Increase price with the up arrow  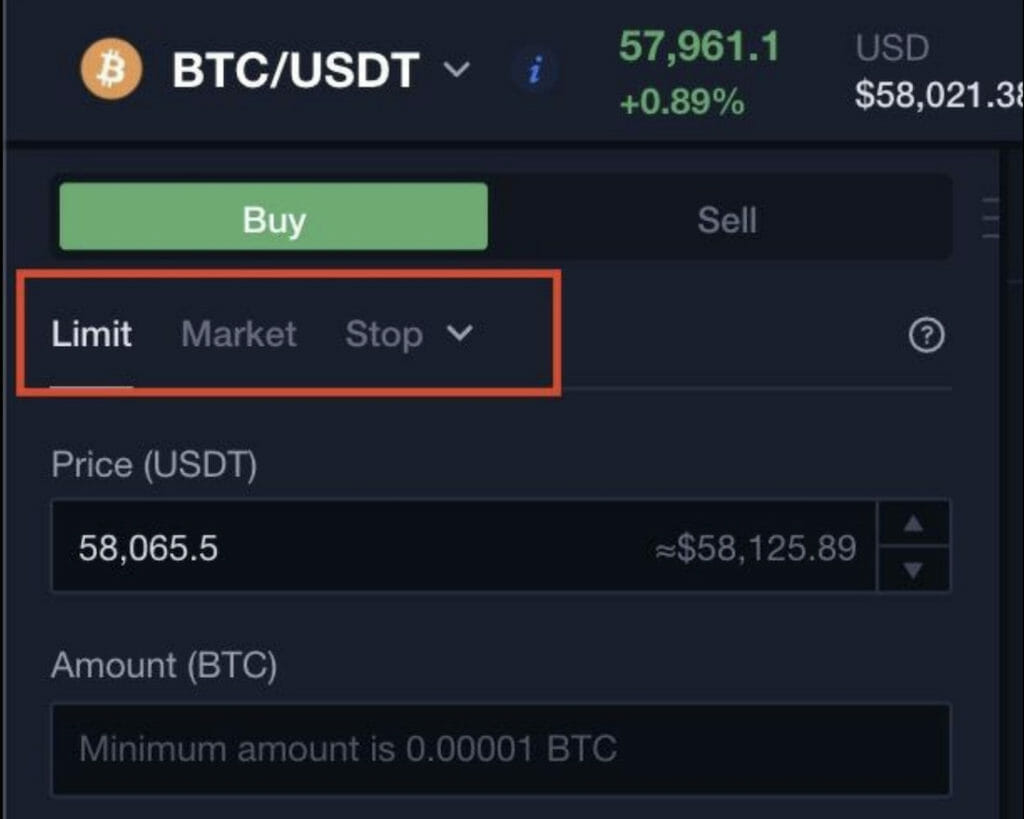pos(913,523)
